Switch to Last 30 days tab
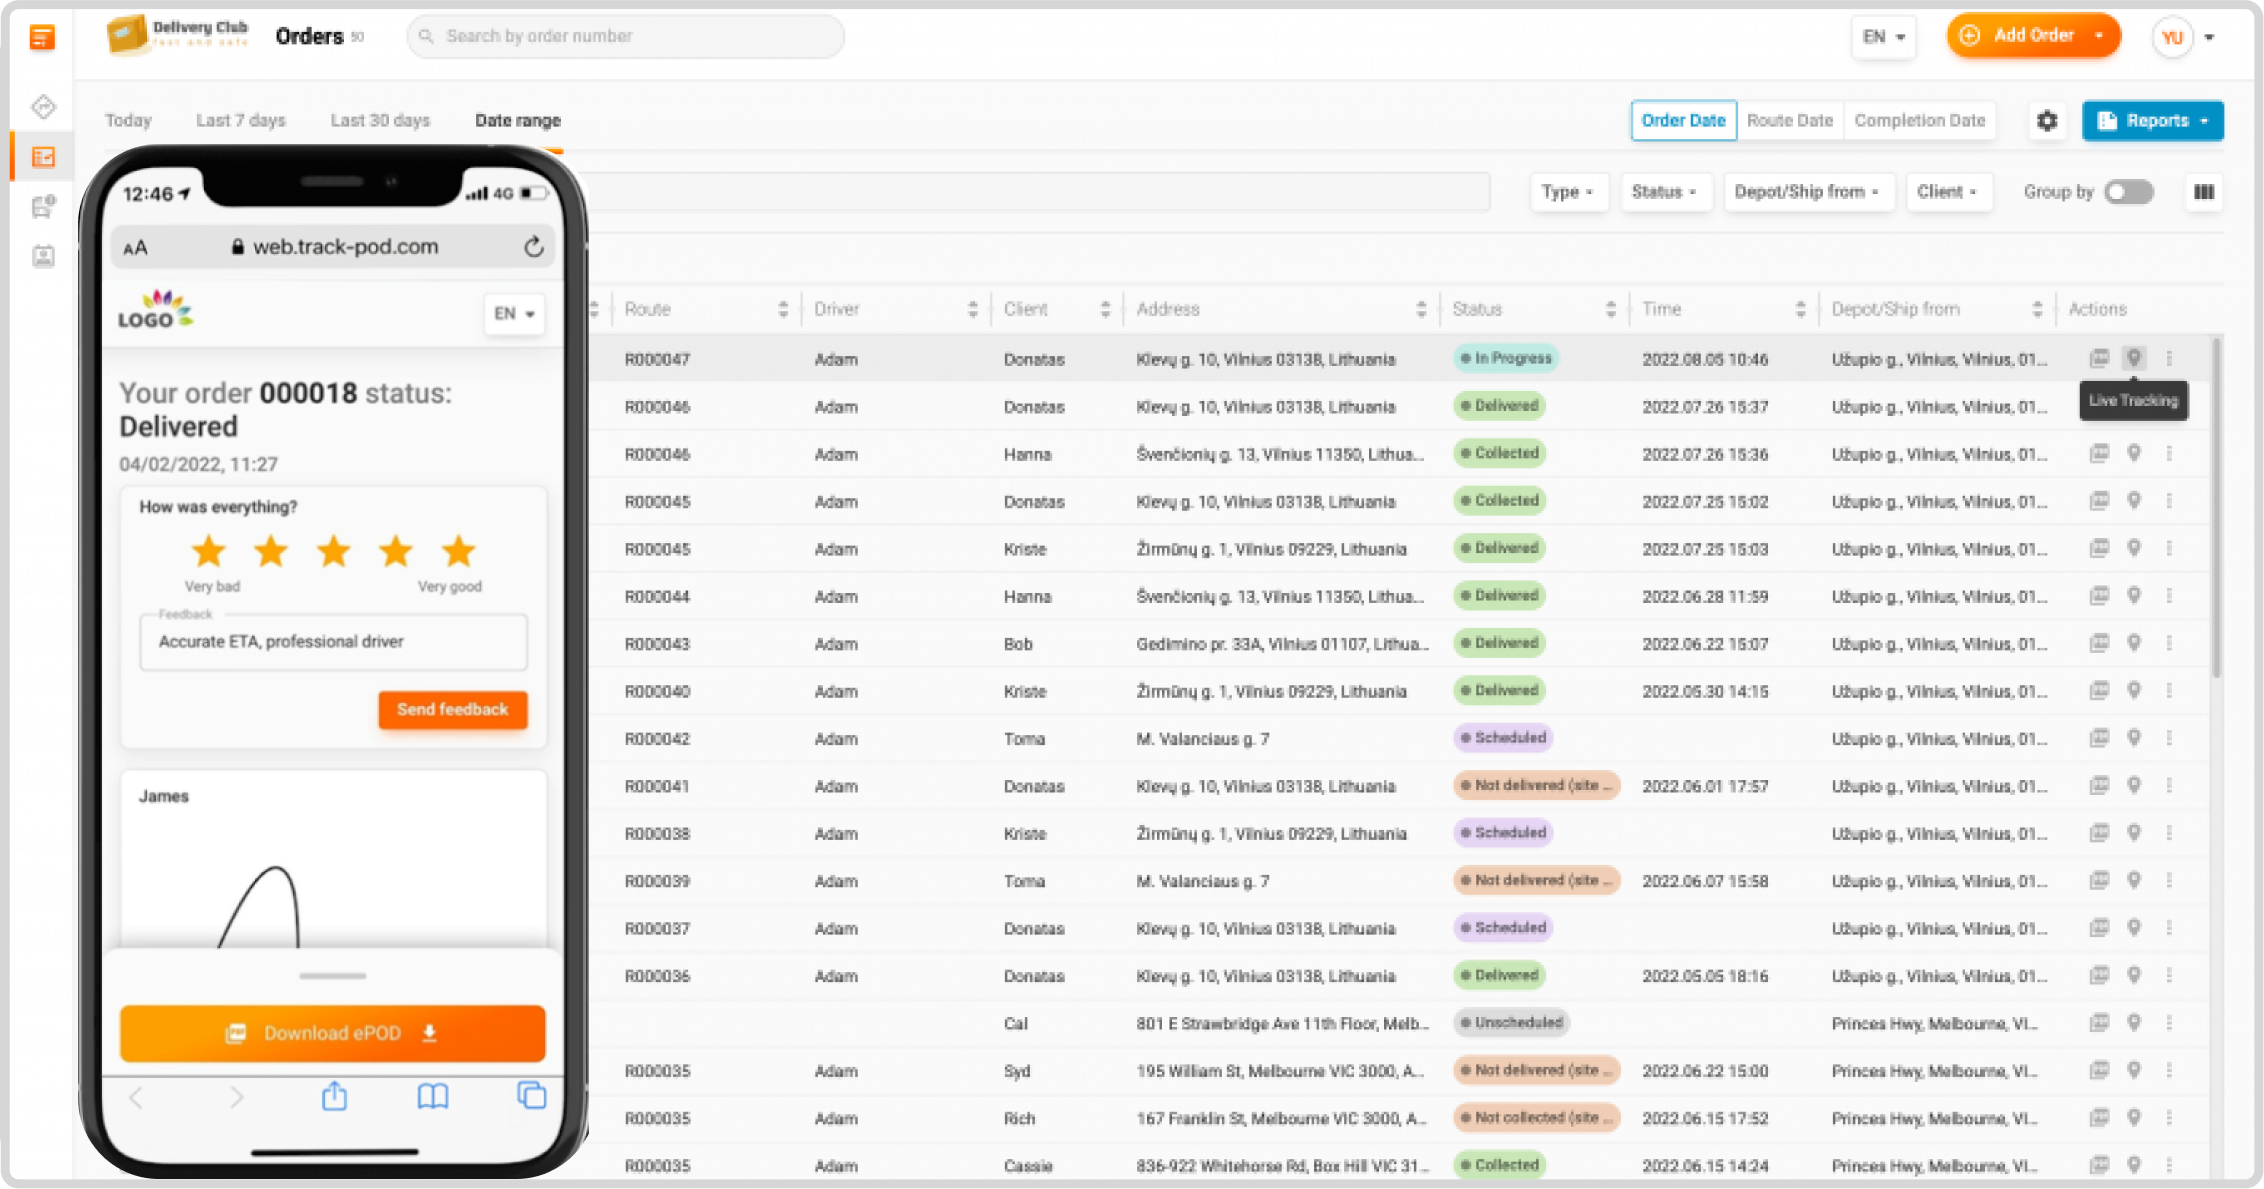The width and height of the screenshot is (2264, 1189). (x=380, y=120)
